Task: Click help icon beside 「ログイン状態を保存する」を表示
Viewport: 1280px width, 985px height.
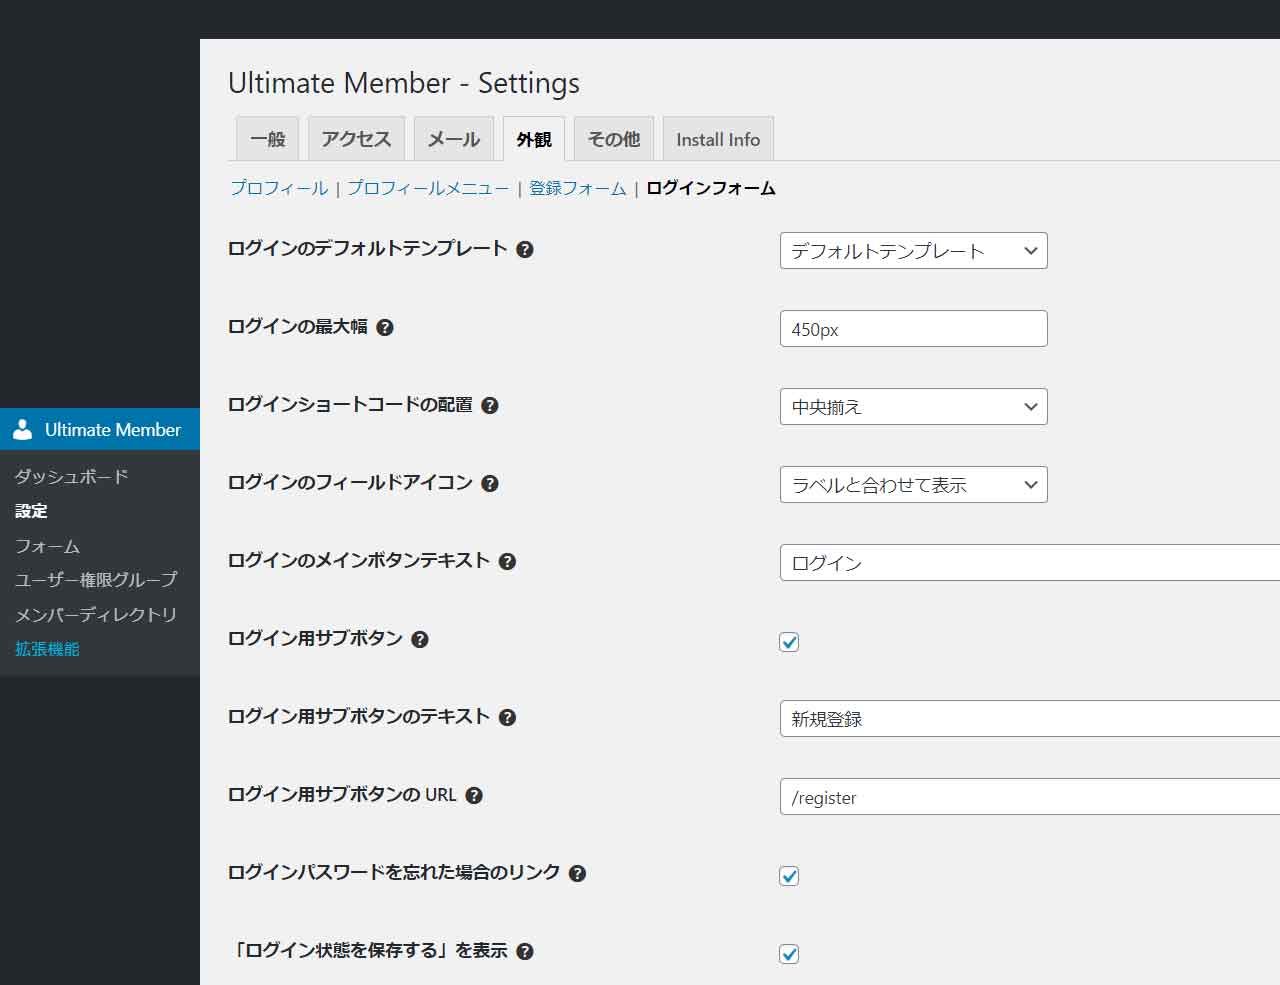Action: 525,952
